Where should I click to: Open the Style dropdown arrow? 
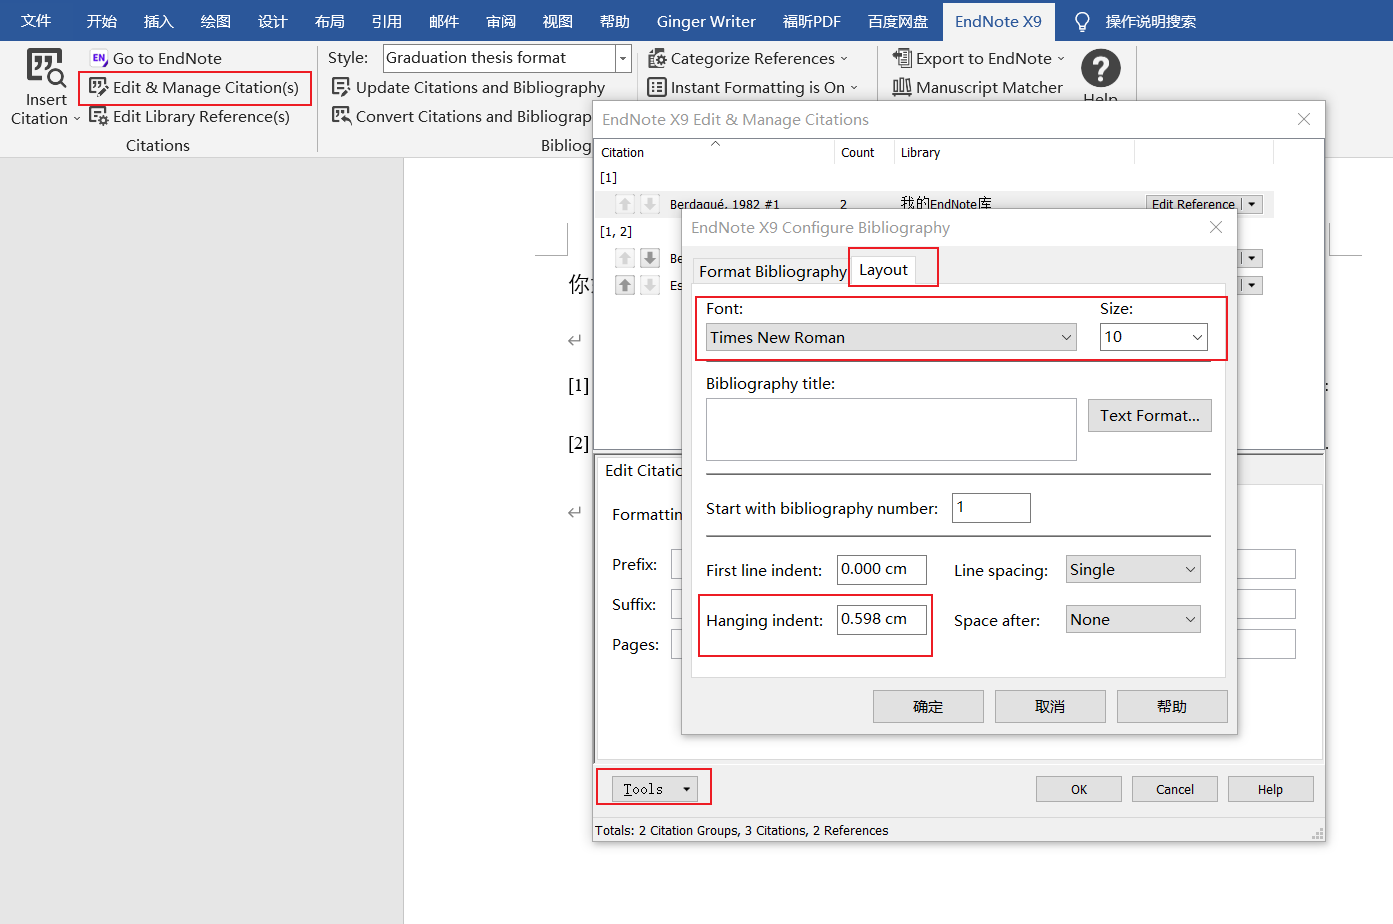tap(623, 58)
